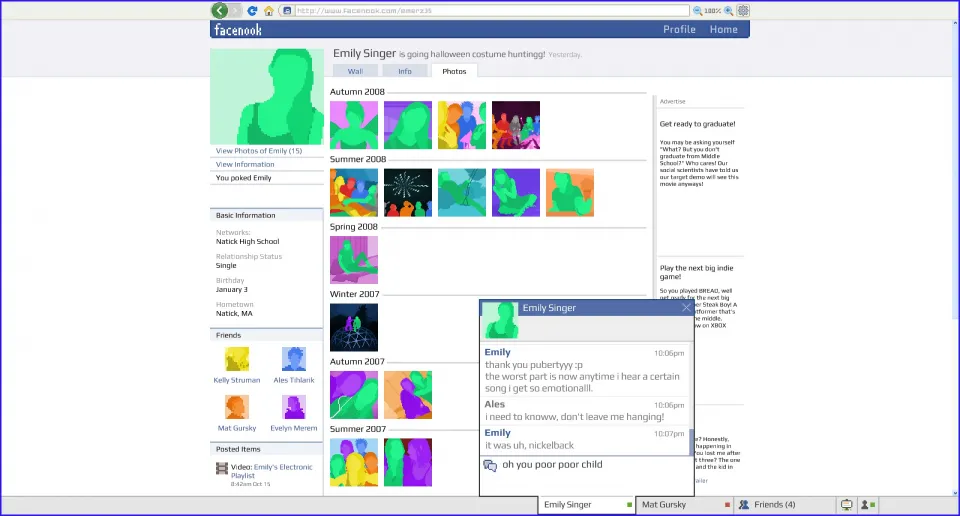Zoom out with the minus magnifier
The width and height of the screenshot is (960, 516).
point(697,10)
